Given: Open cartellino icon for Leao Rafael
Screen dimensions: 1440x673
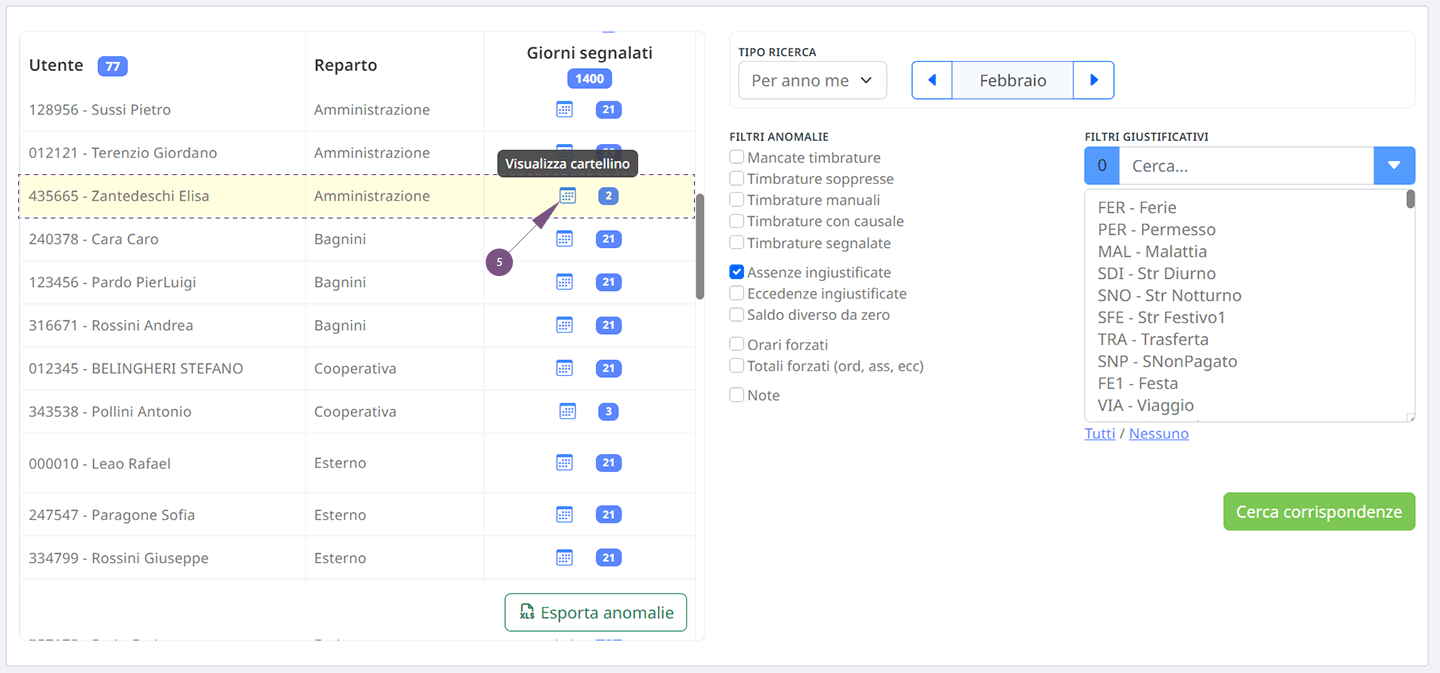Looking at the screenshot, I should point(564,463).
